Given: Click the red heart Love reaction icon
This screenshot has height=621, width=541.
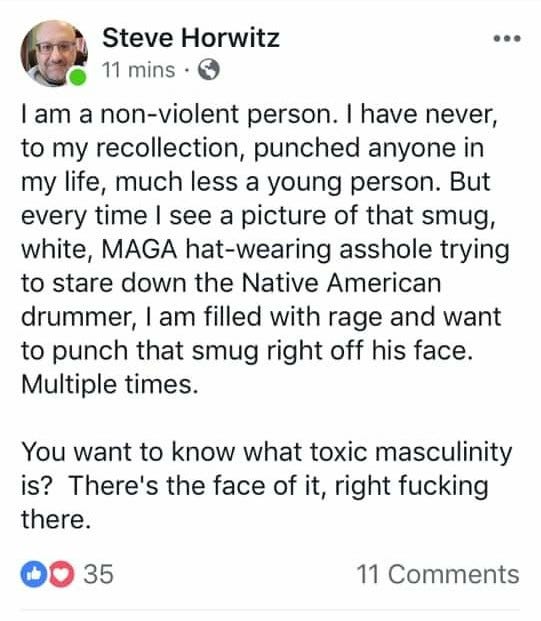Looking at the screenshot, I should (61, 574).
